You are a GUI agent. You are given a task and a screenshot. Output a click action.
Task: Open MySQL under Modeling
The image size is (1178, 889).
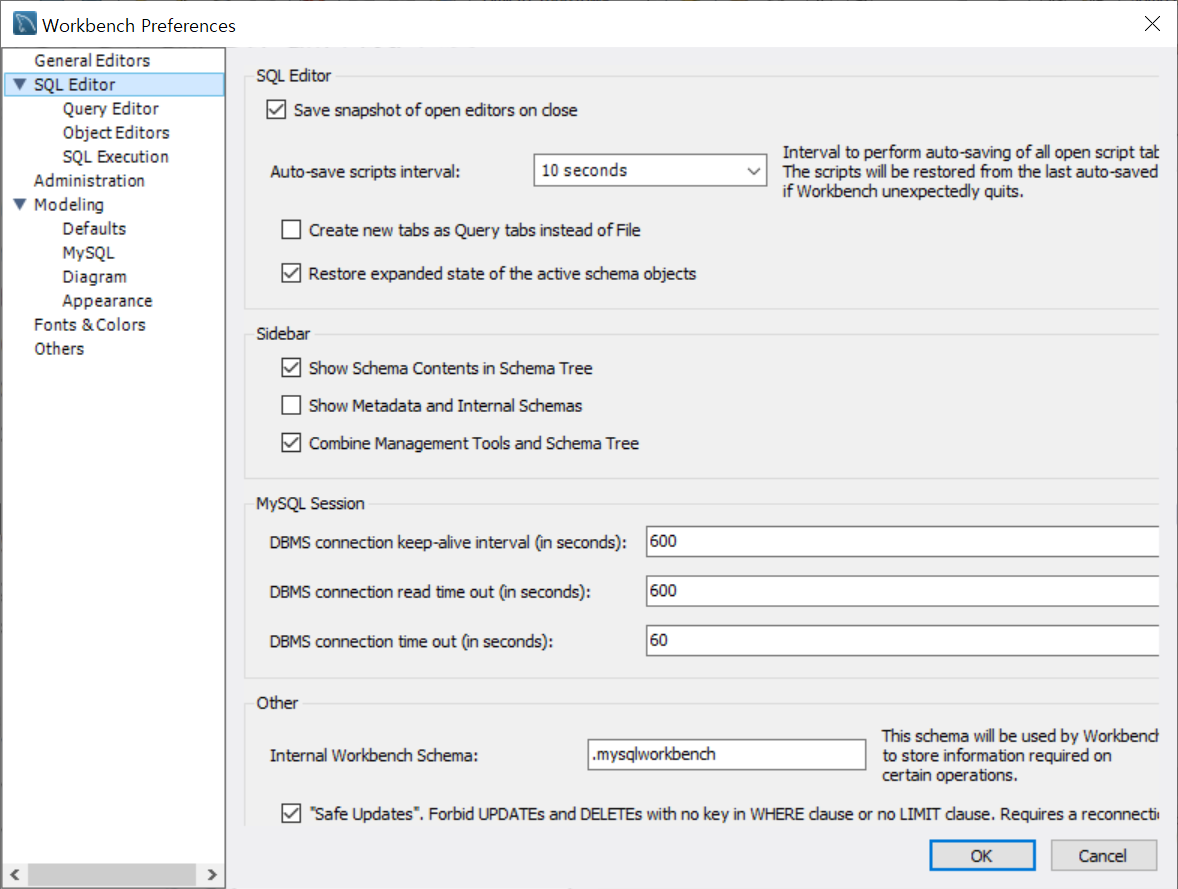pyautogui.click(x=88, y=252)
